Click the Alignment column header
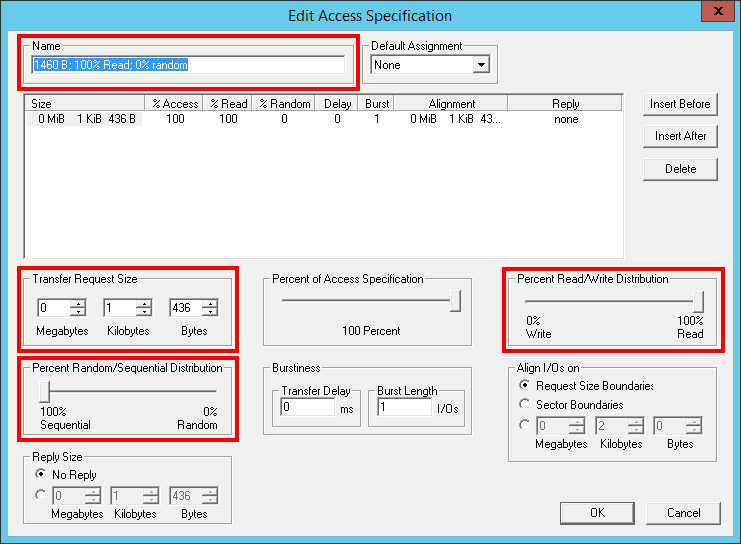This screenshot has height=544, width=741. (451, 104)
